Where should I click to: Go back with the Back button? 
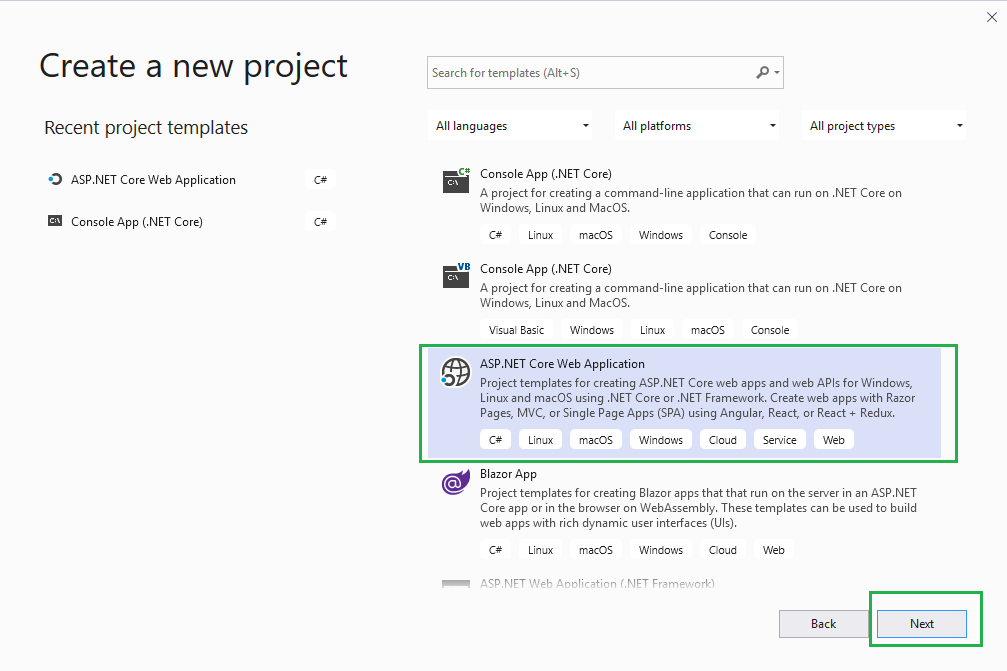(823, 624)
